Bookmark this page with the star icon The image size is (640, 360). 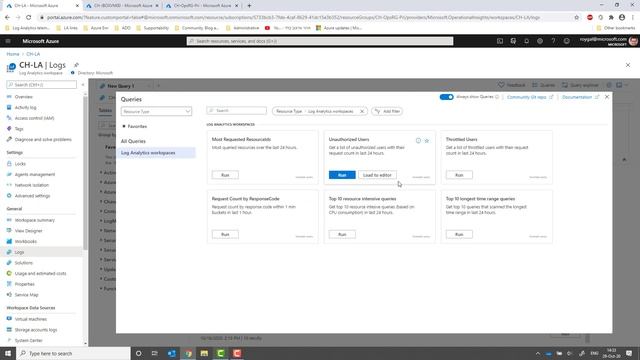pos(576,18)
